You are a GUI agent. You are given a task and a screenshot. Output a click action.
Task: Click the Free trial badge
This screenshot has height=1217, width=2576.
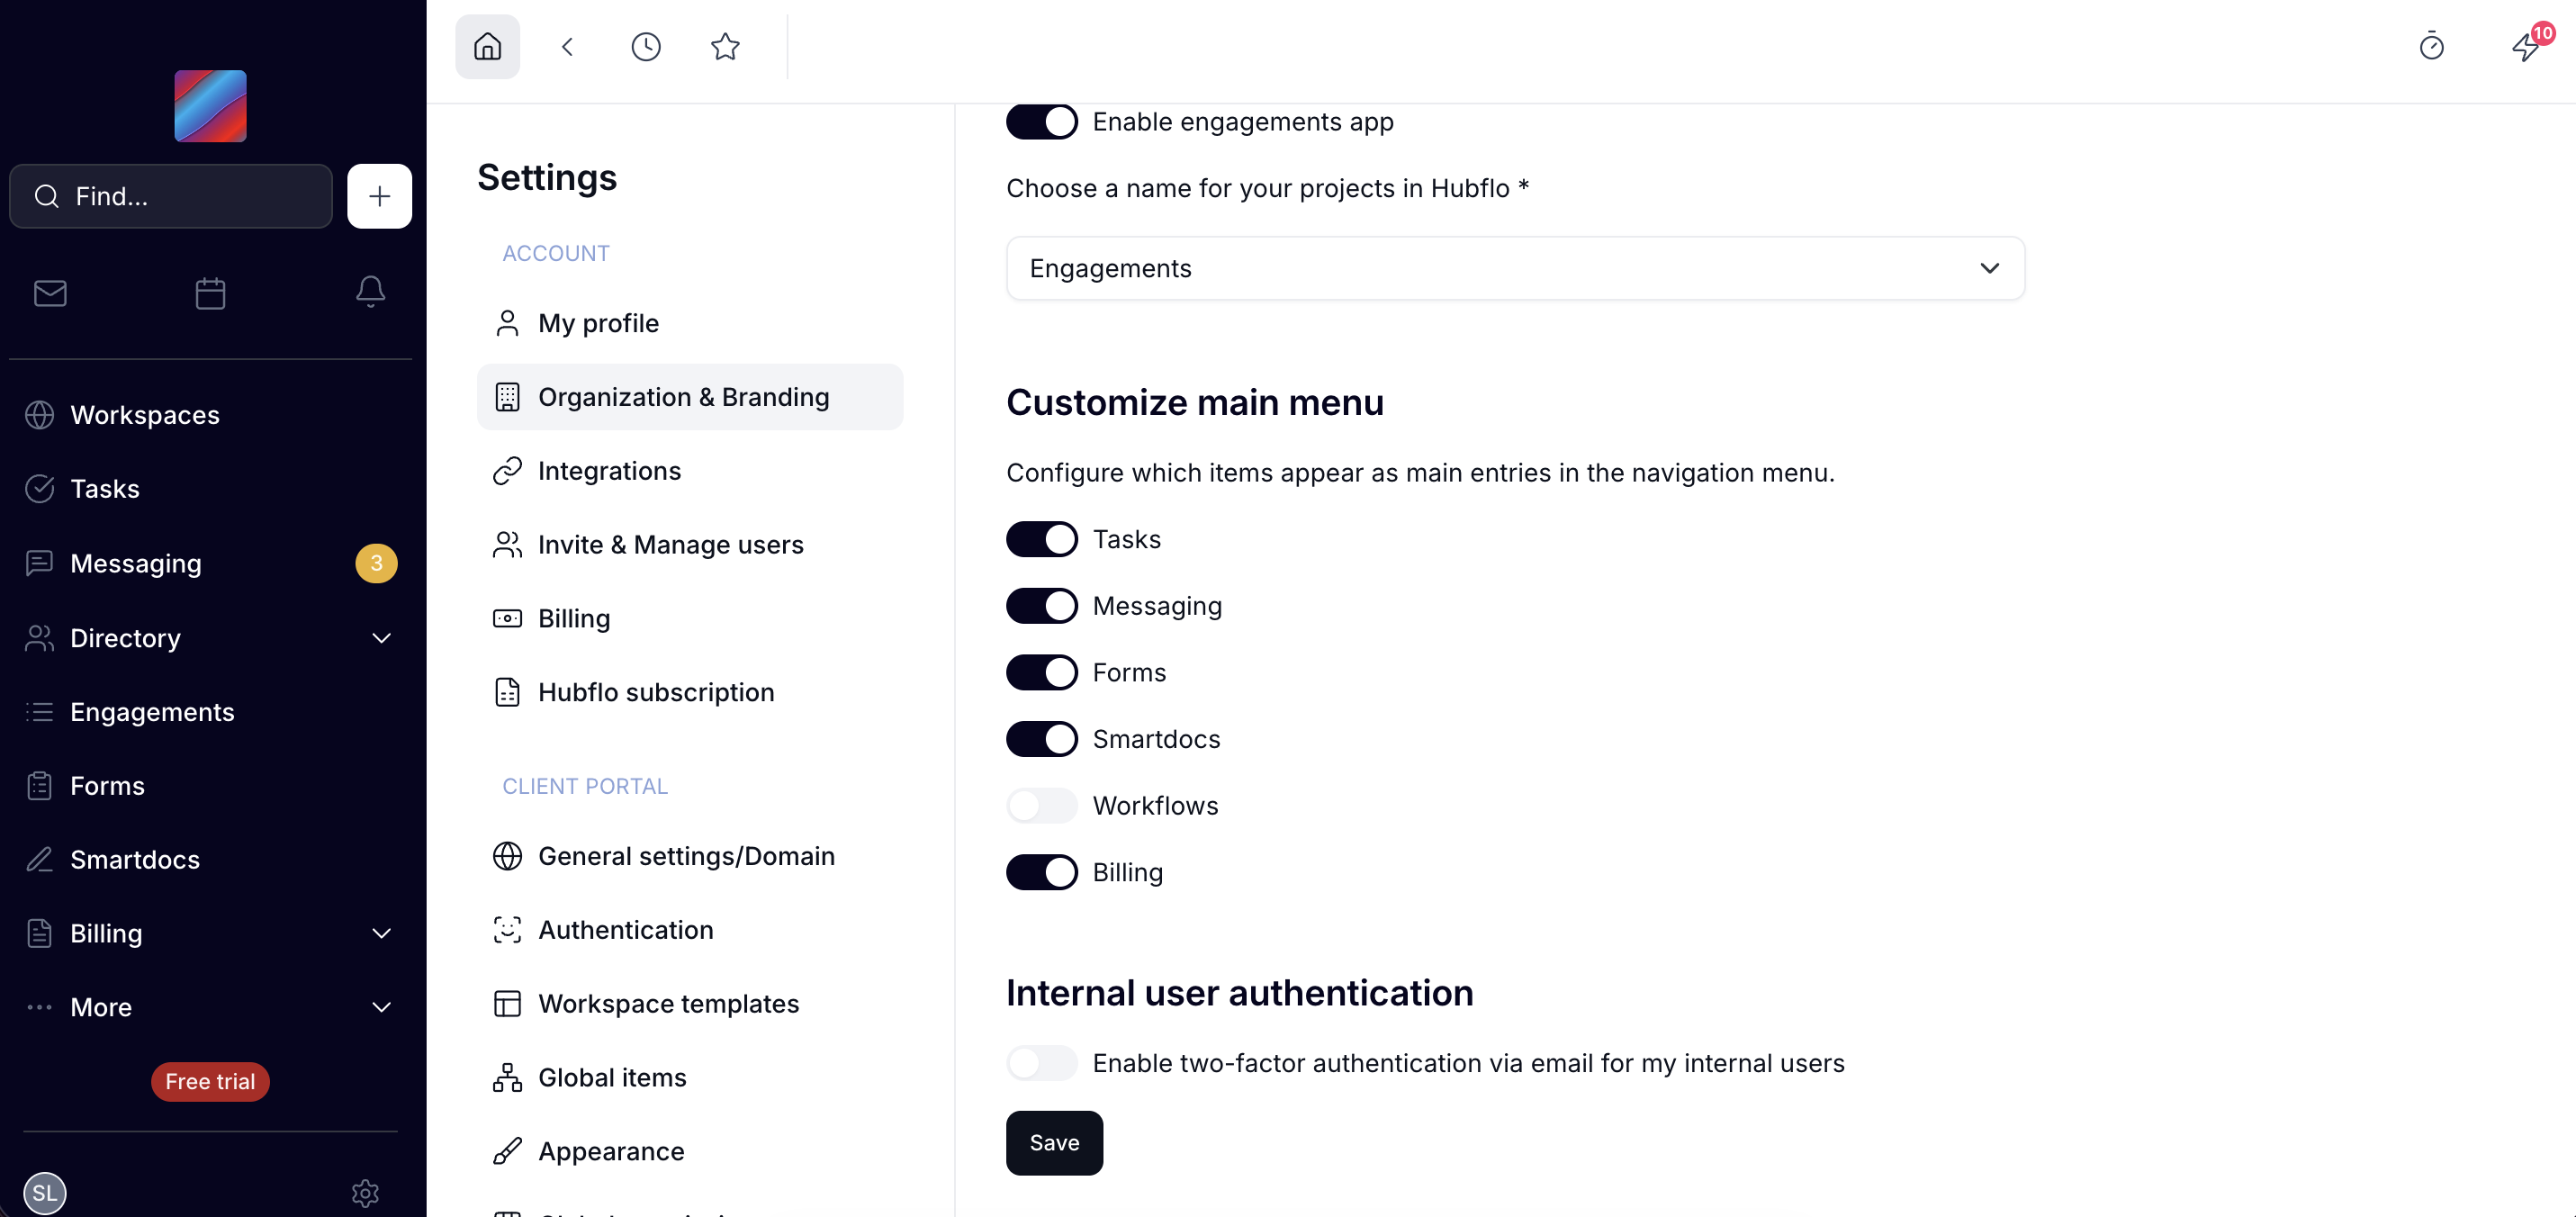210,1081
